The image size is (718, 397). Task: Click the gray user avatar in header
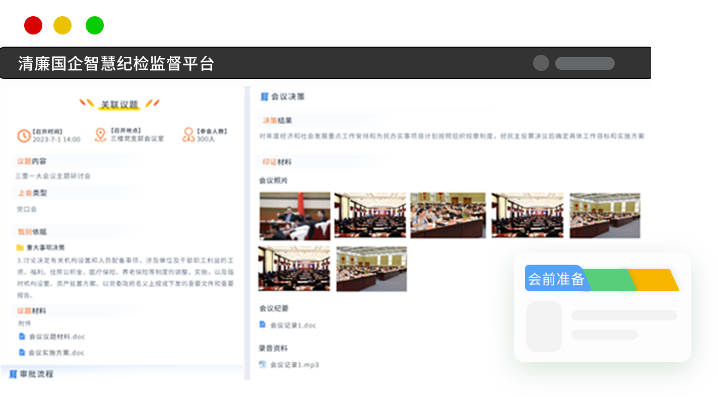pos(541,63)
